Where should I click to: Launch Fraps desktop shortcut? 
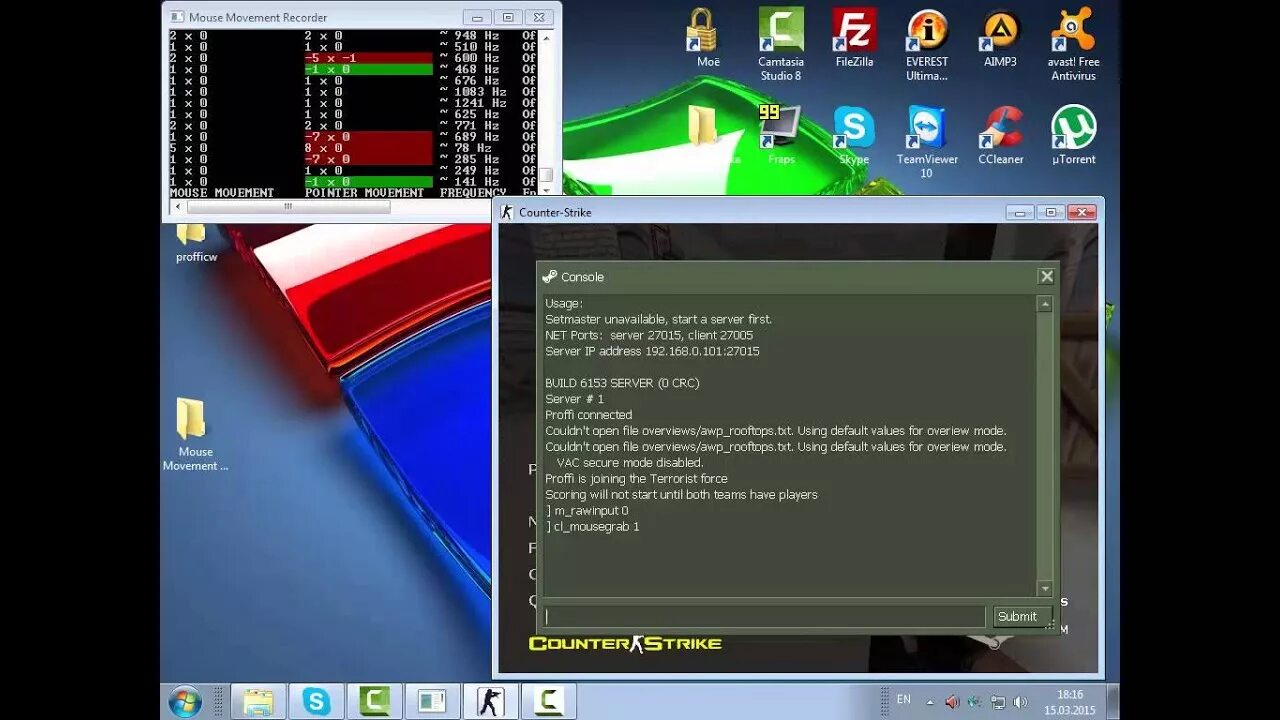tap(781, 134)
